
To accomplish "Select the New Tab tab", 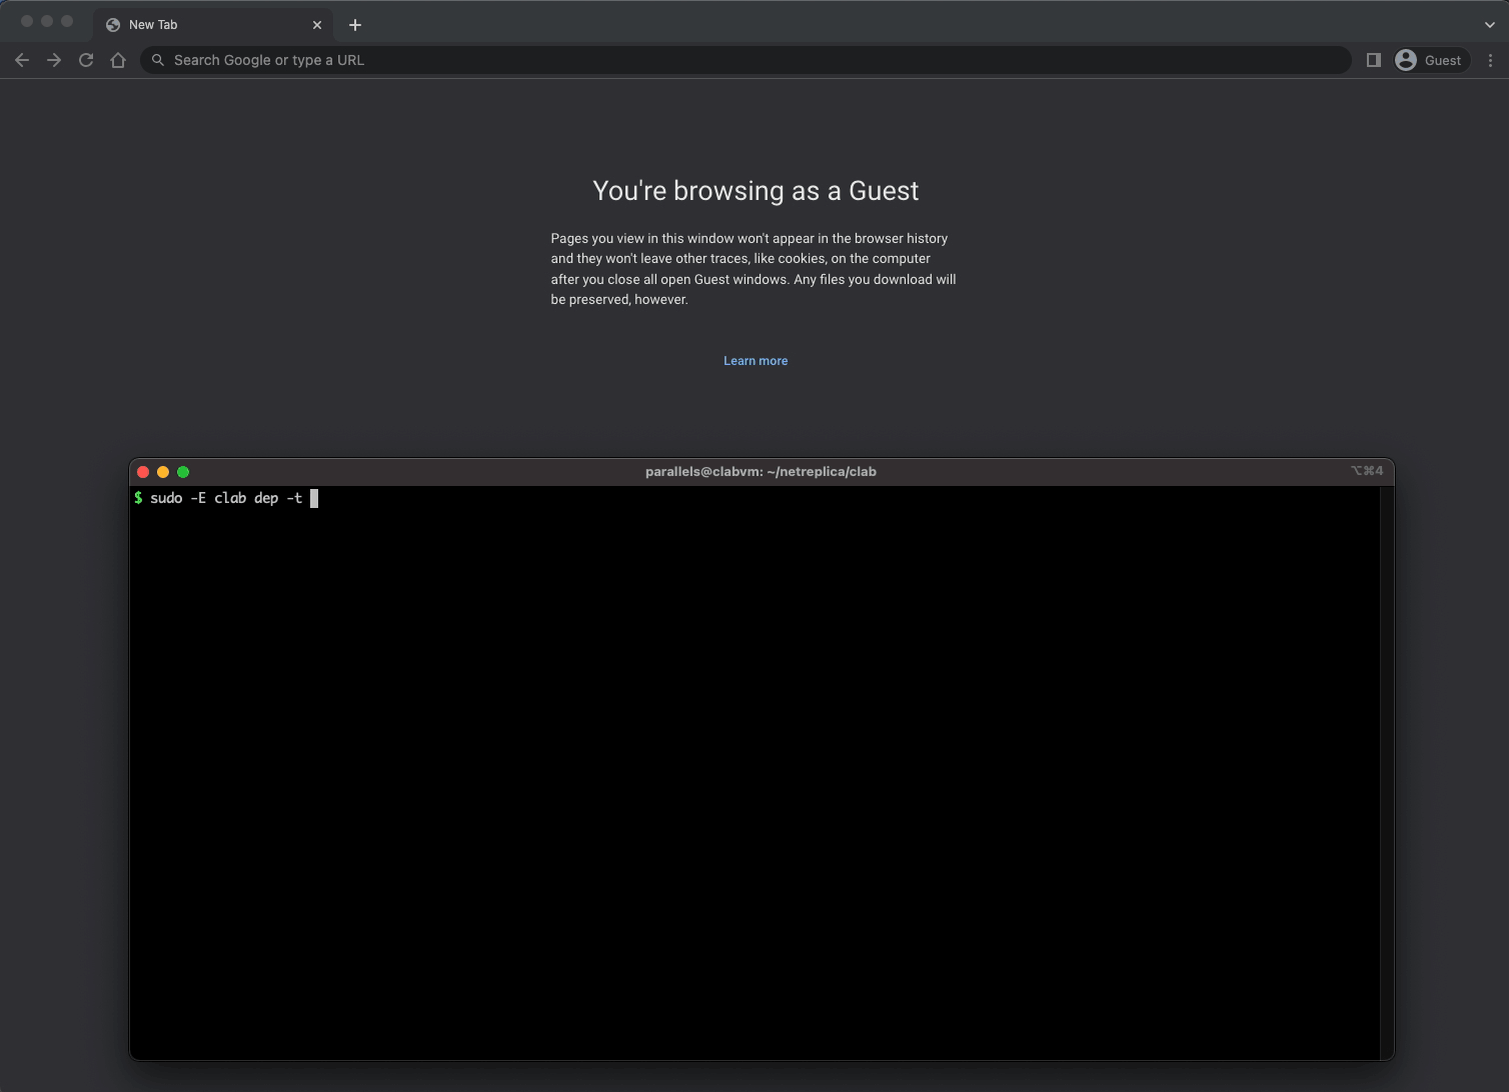I will pos(200,25).
